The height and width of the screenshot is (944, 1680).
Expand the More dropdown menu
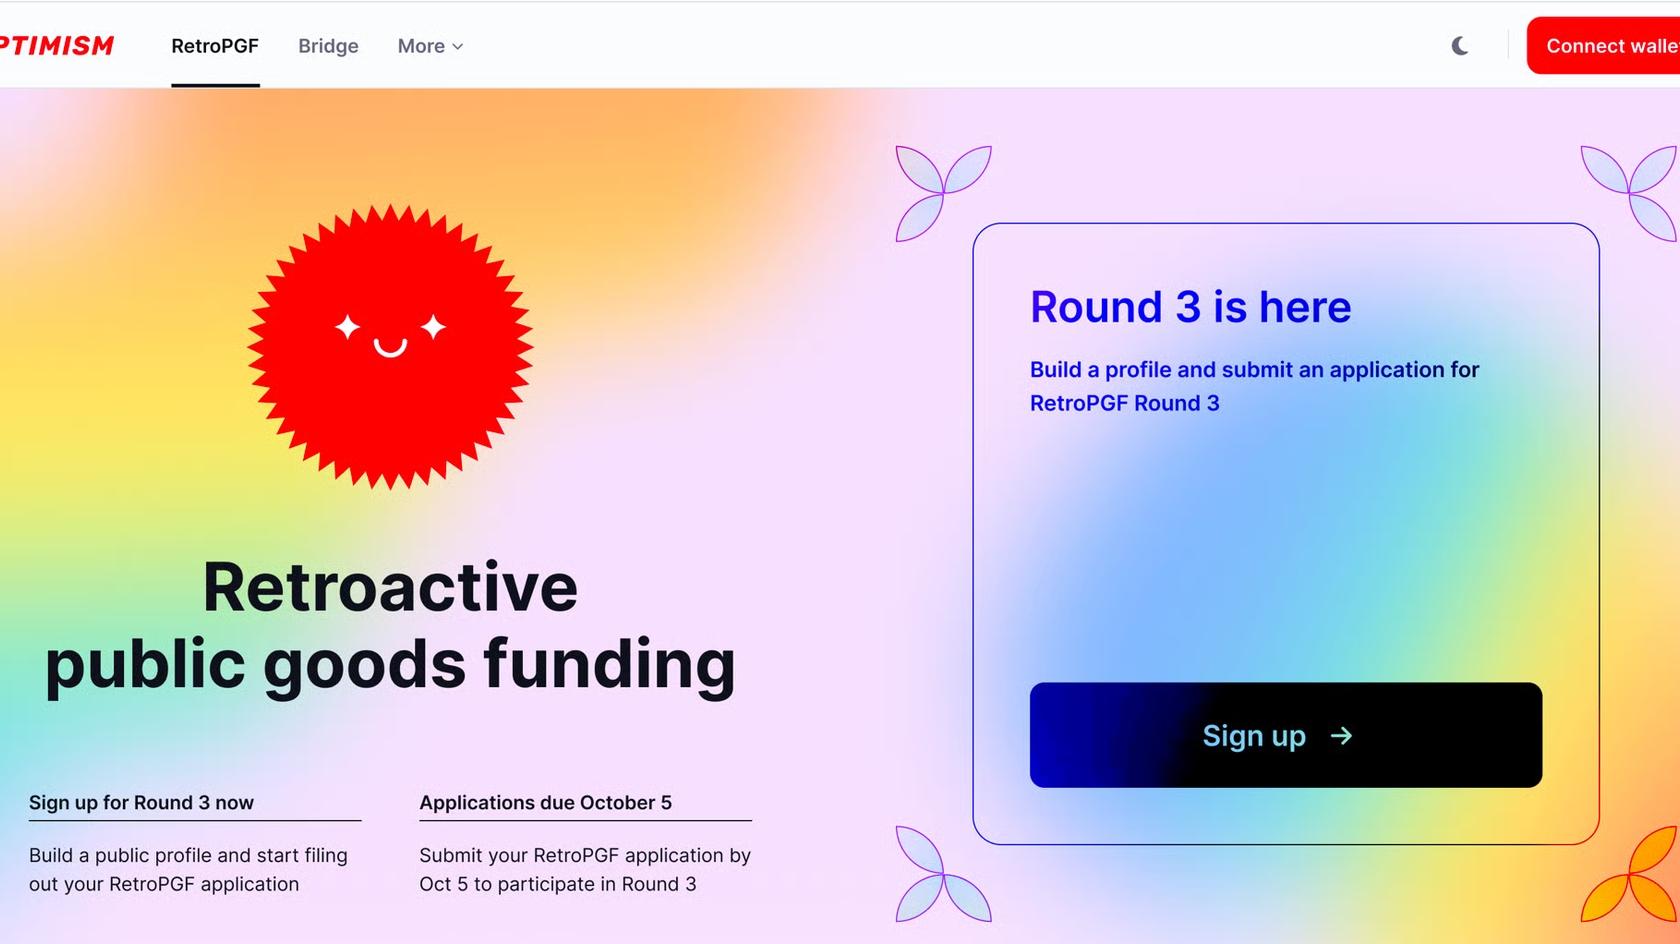[430, 46]
